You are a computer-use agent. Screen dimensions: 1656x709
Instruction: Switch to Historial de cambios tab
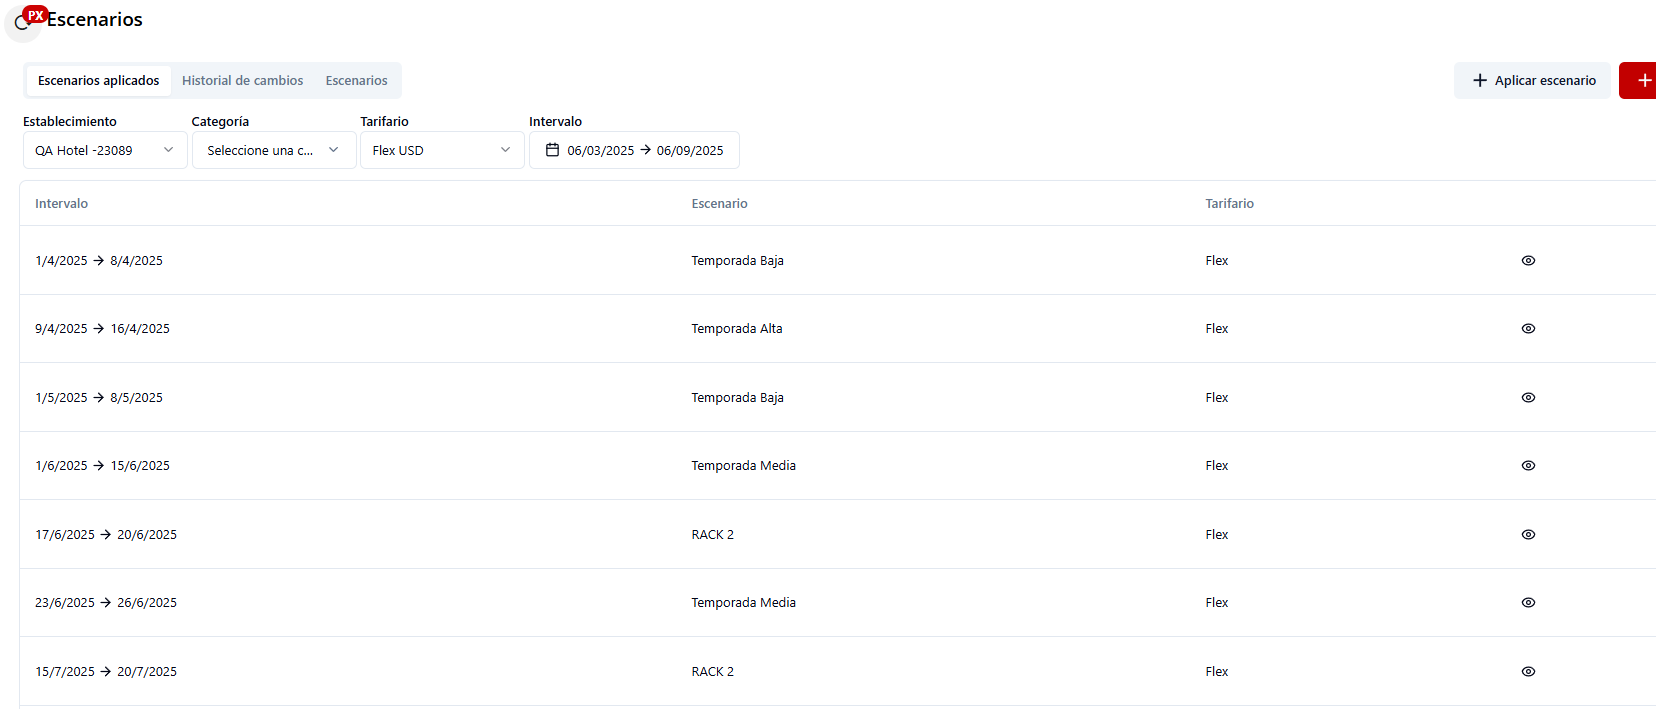(242, 80)
